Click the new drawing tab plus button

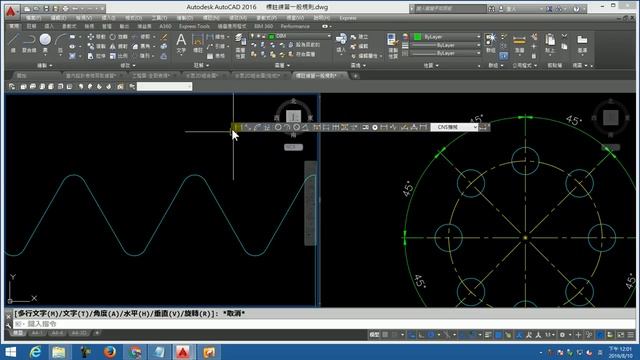pos(356,76)
